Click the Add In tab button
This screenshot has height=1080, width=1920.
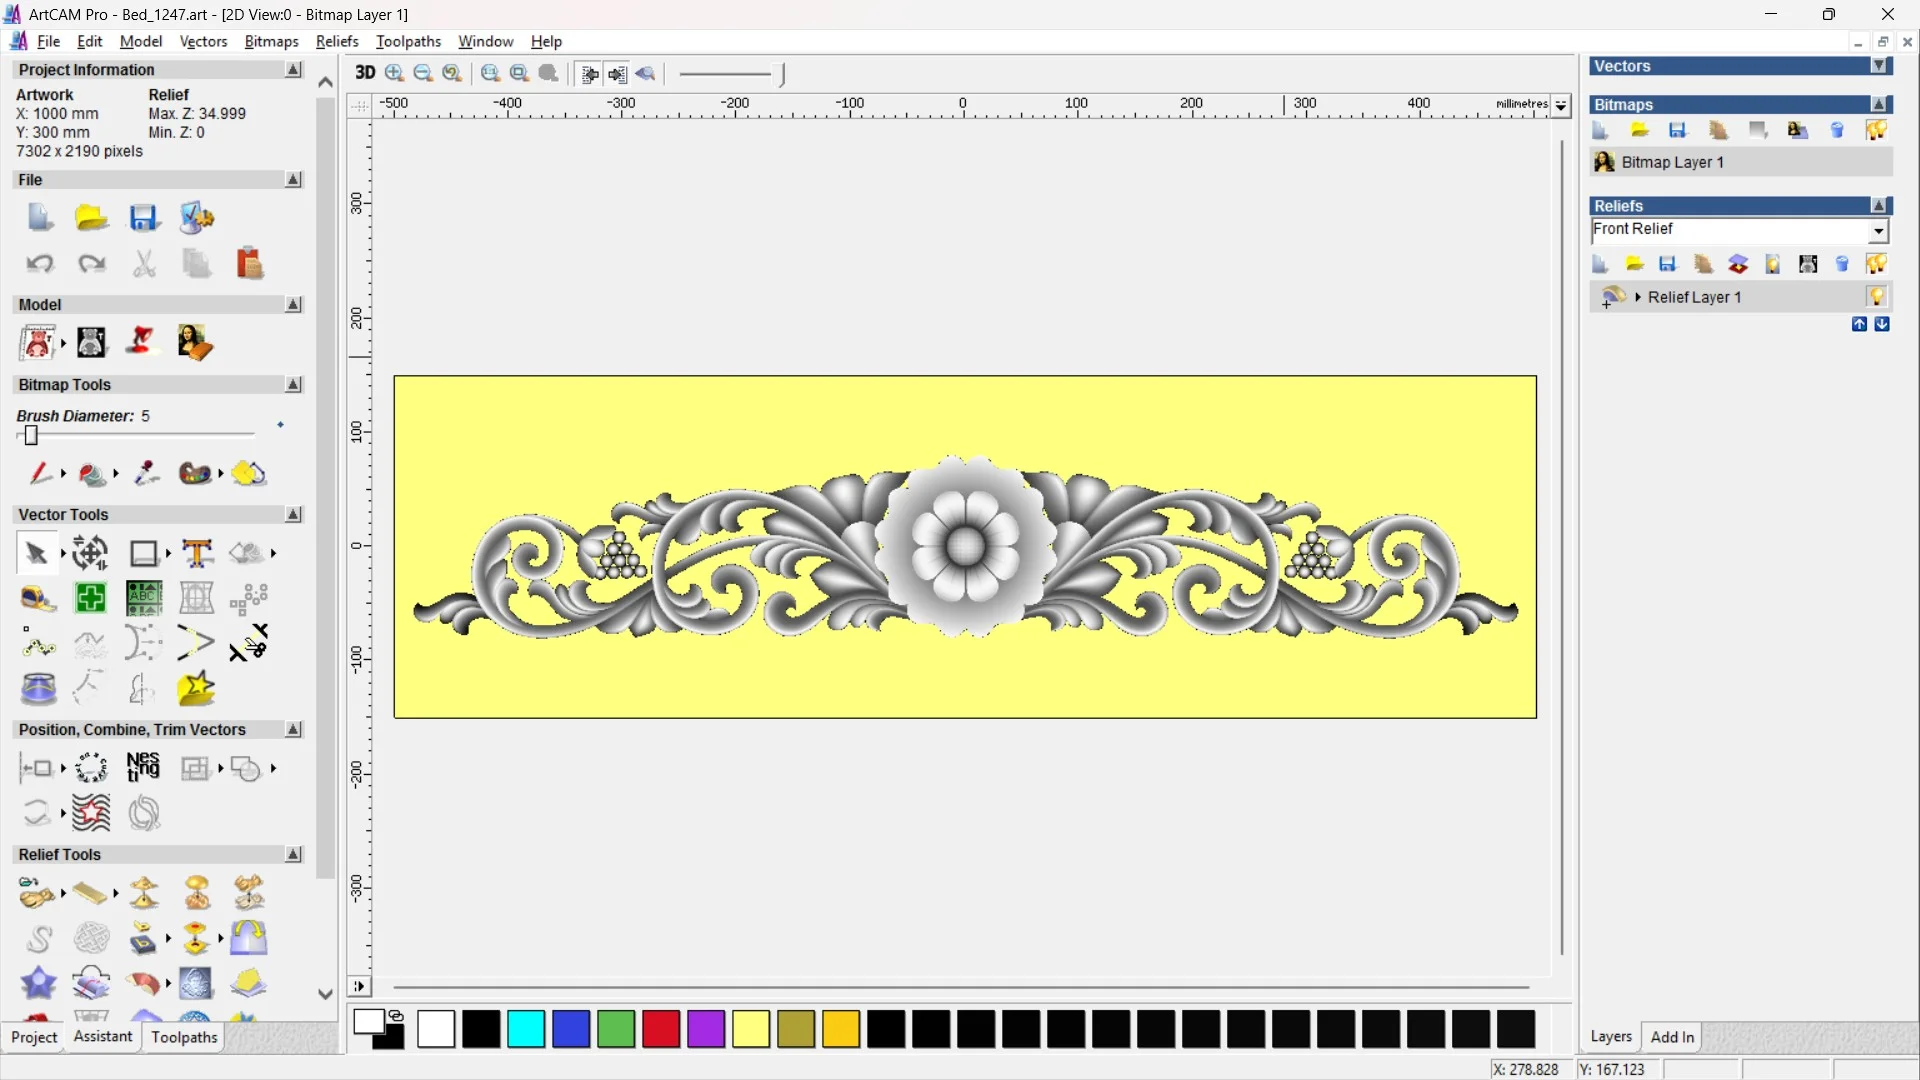pyautogui.click(x=1672, y=1037)
